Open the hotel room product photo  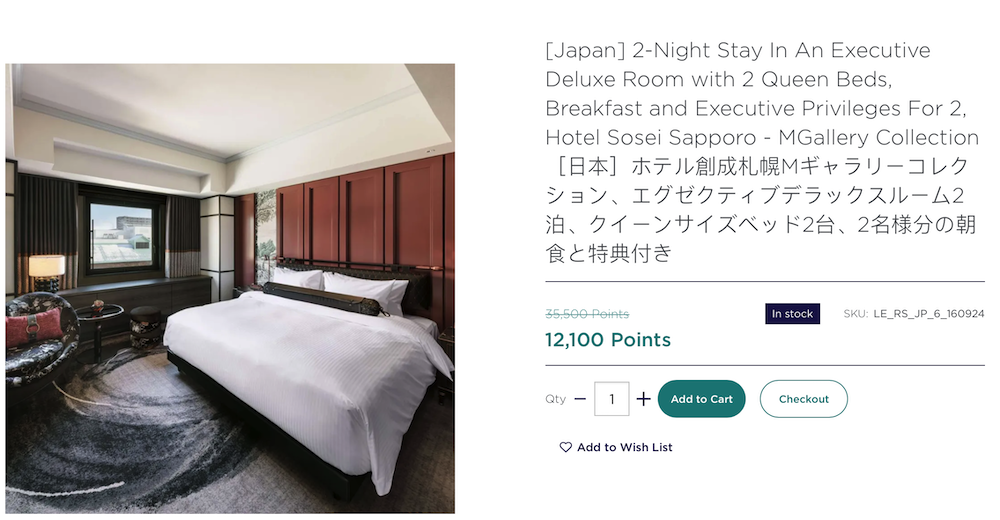[x=230, y=288]
